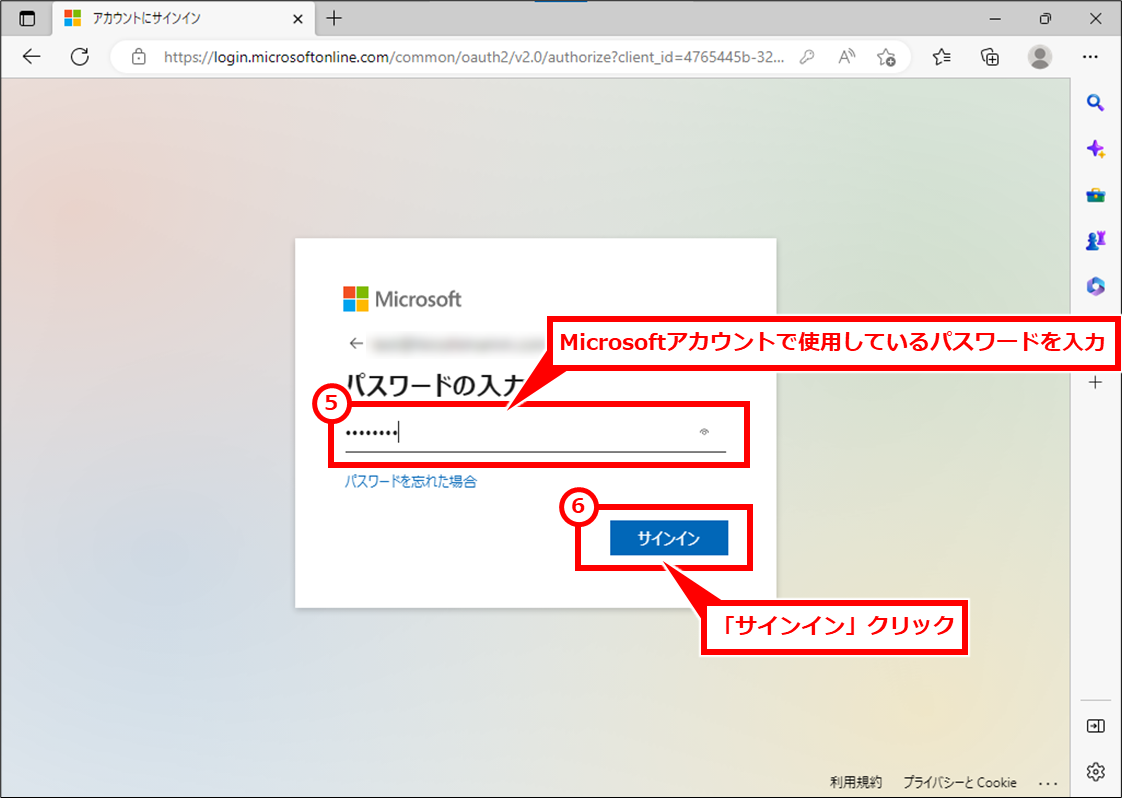1126x798 pixels.
Task: Click the パスワードを忘れた場合 link
Action: coord(411,481)
